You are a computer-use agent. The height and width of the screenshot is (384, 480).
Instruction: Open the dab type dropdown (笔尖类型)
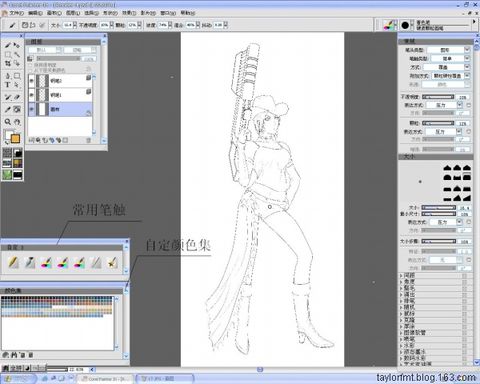(448, 50)
